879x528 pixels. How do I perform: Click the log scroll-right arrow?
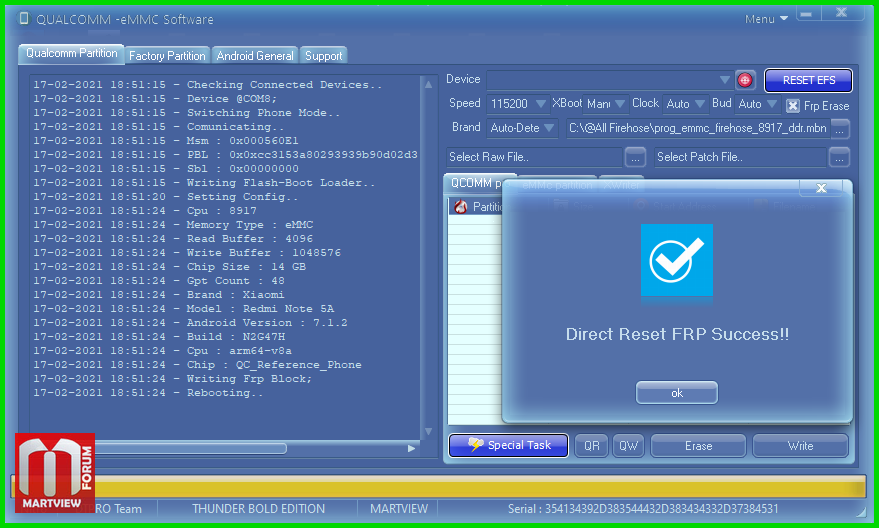[411, 448]
